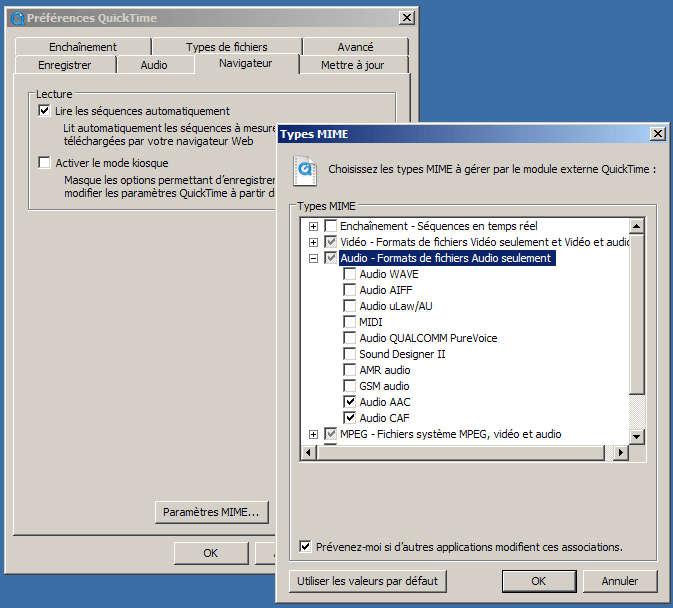
Task: Click the MIME list scroll left arrow
Action: (308, 452)
